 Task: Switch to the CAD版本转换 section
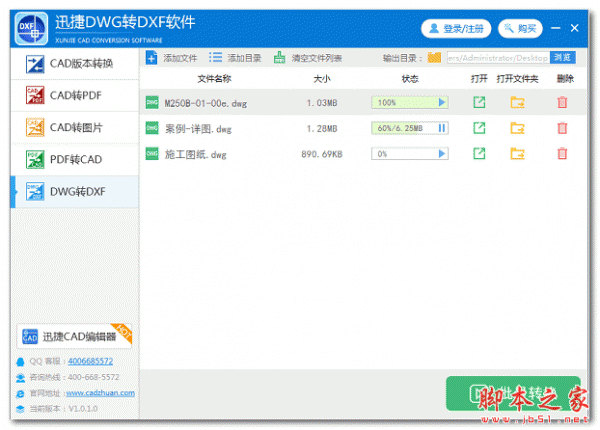click(75, 64)
